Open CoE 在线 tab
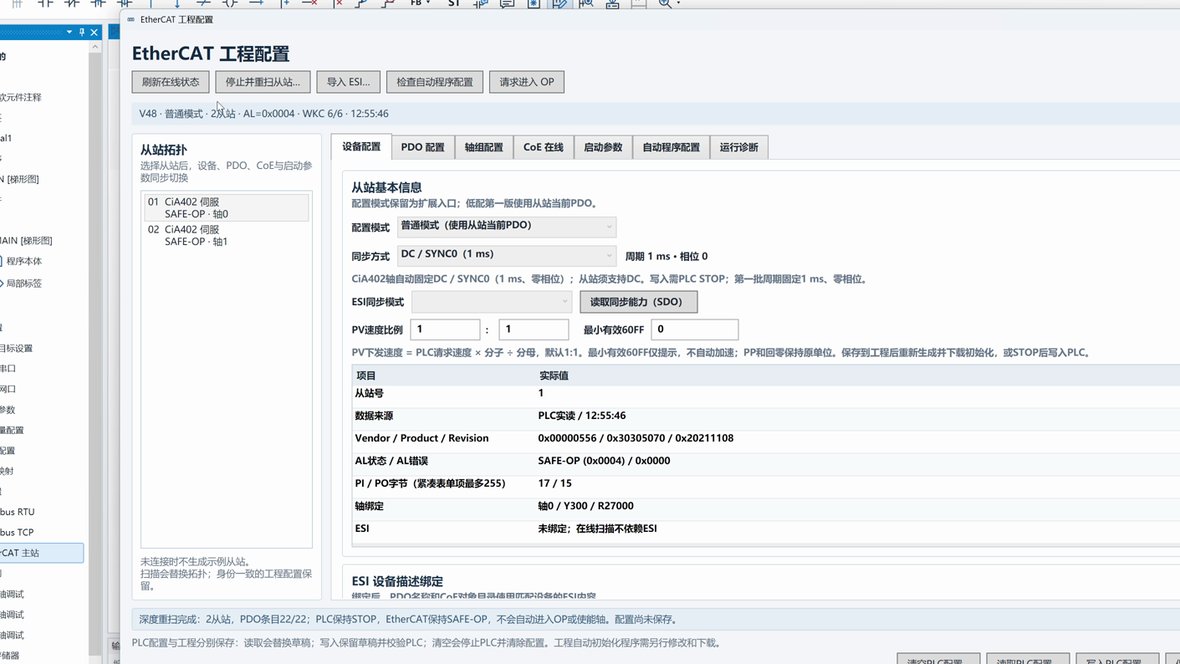Viewport: 1180px width, 664px height. [x=543, y=148]
